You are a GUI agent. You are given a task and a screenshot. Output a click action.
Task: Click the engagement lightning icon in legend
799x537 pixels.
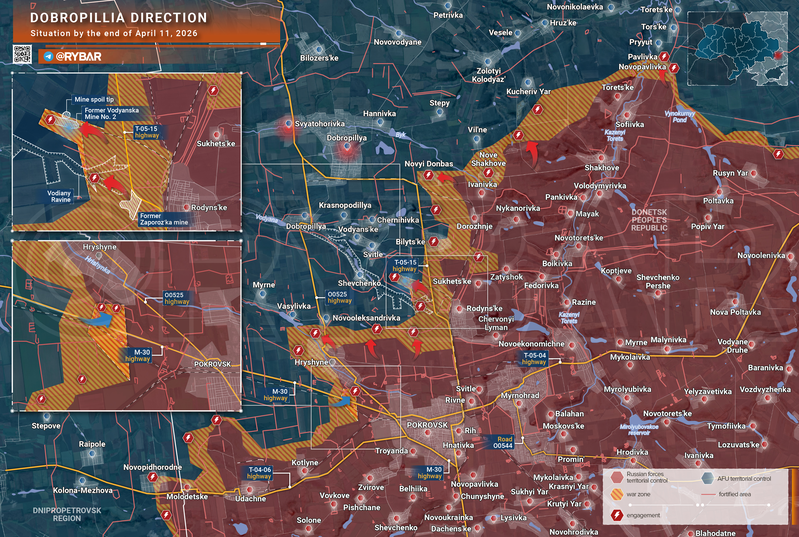click(x=617, y=515)
